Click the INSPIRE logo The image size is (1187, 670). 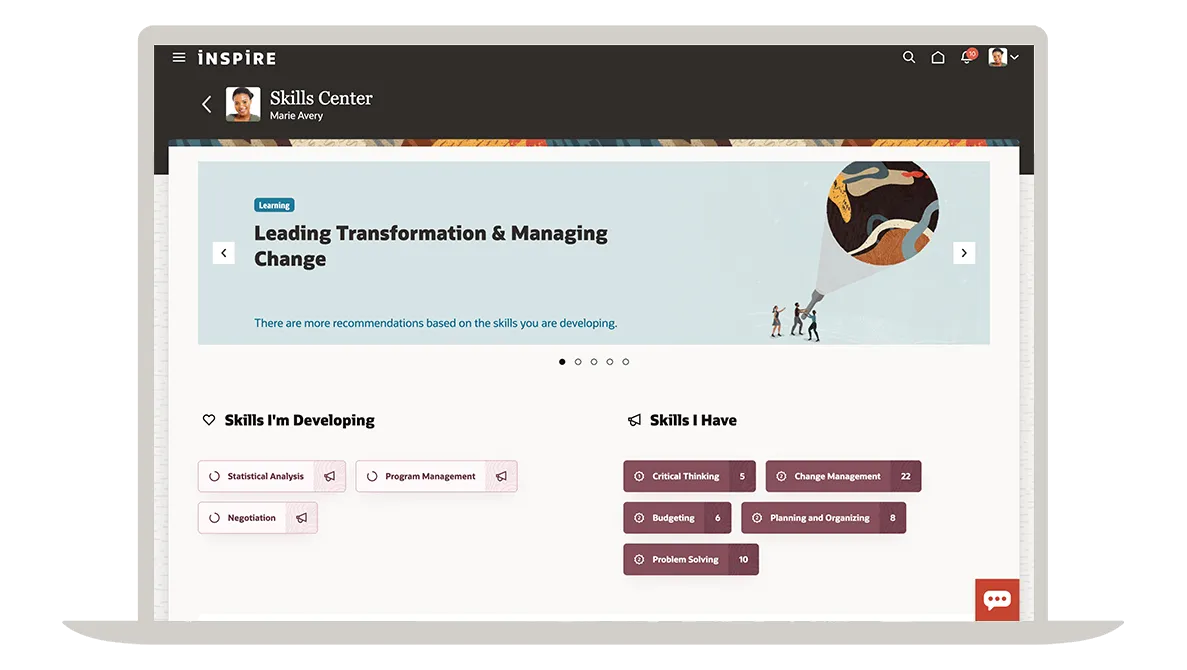tap(237, 58)
